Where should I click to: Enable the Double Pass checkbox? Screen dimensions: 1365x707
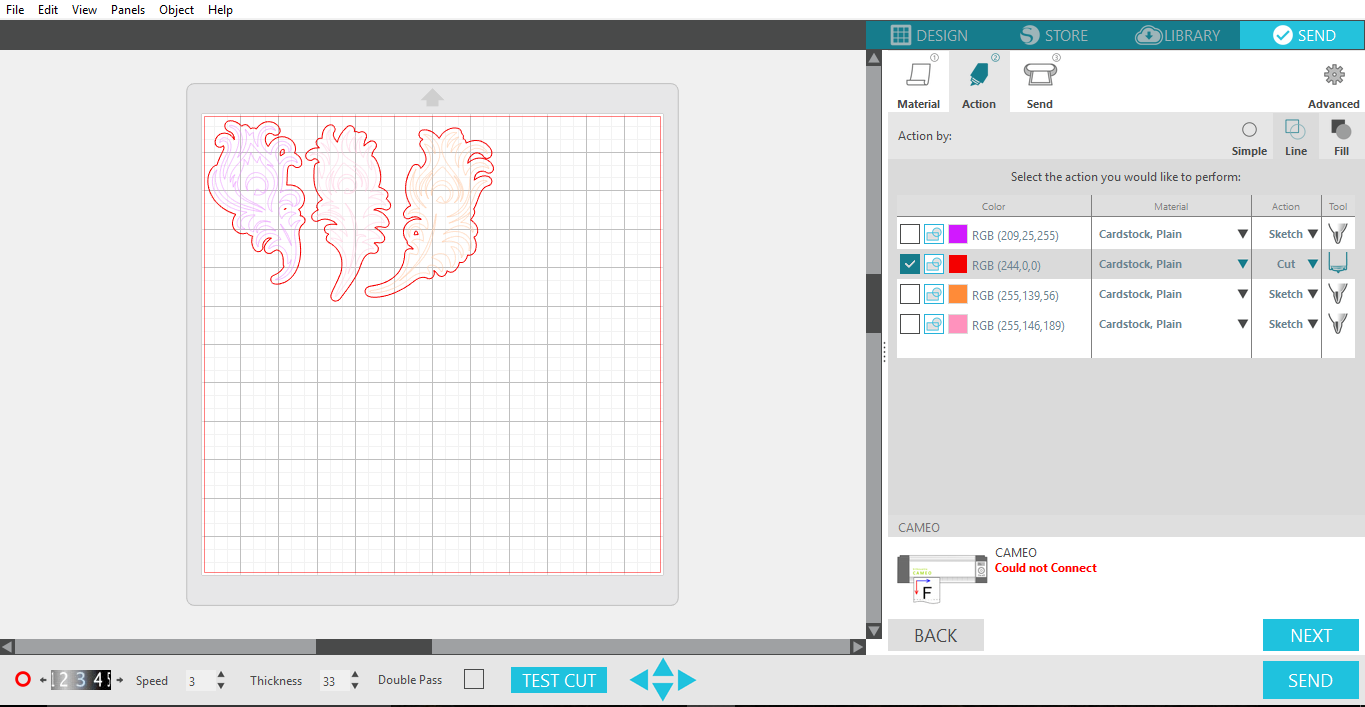tap(473, 679)
